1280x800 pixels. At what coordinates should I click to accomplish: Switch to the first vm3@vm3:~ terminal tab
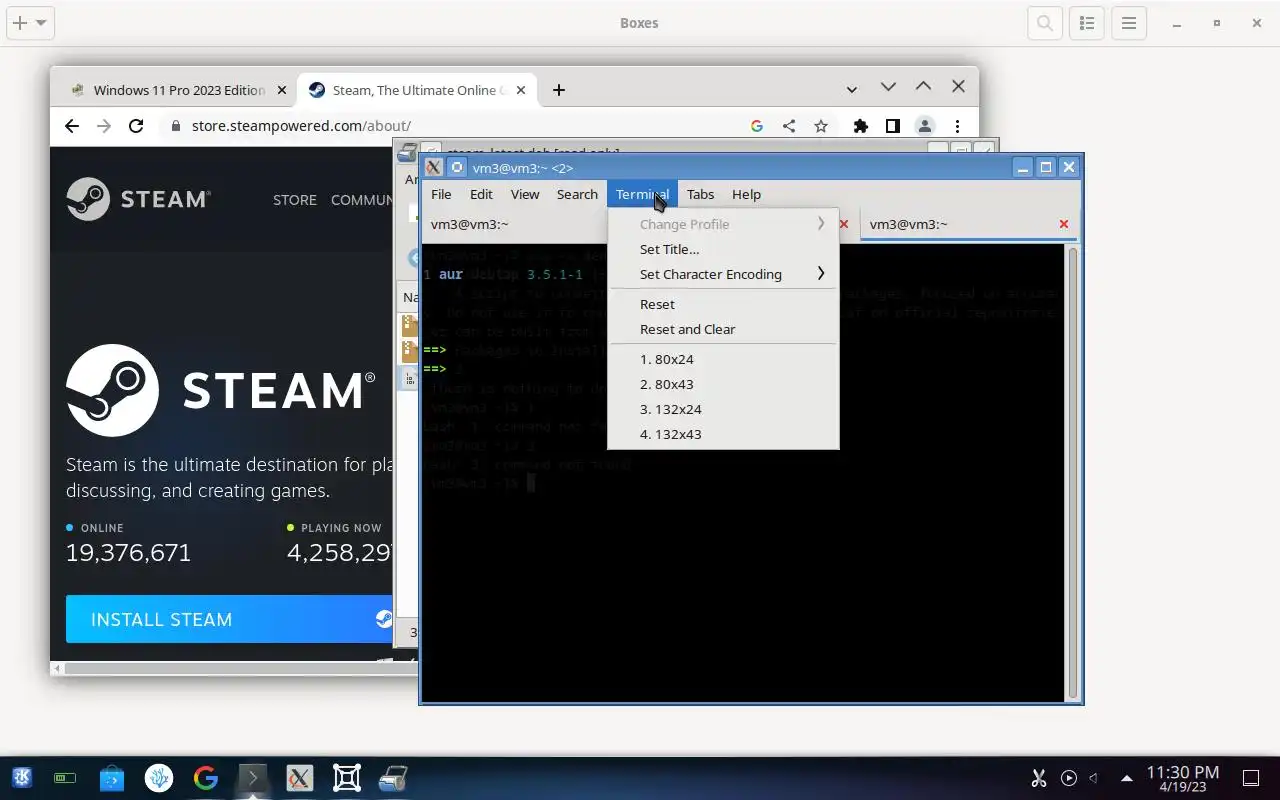pyautogui.click(x=515, y=224)
